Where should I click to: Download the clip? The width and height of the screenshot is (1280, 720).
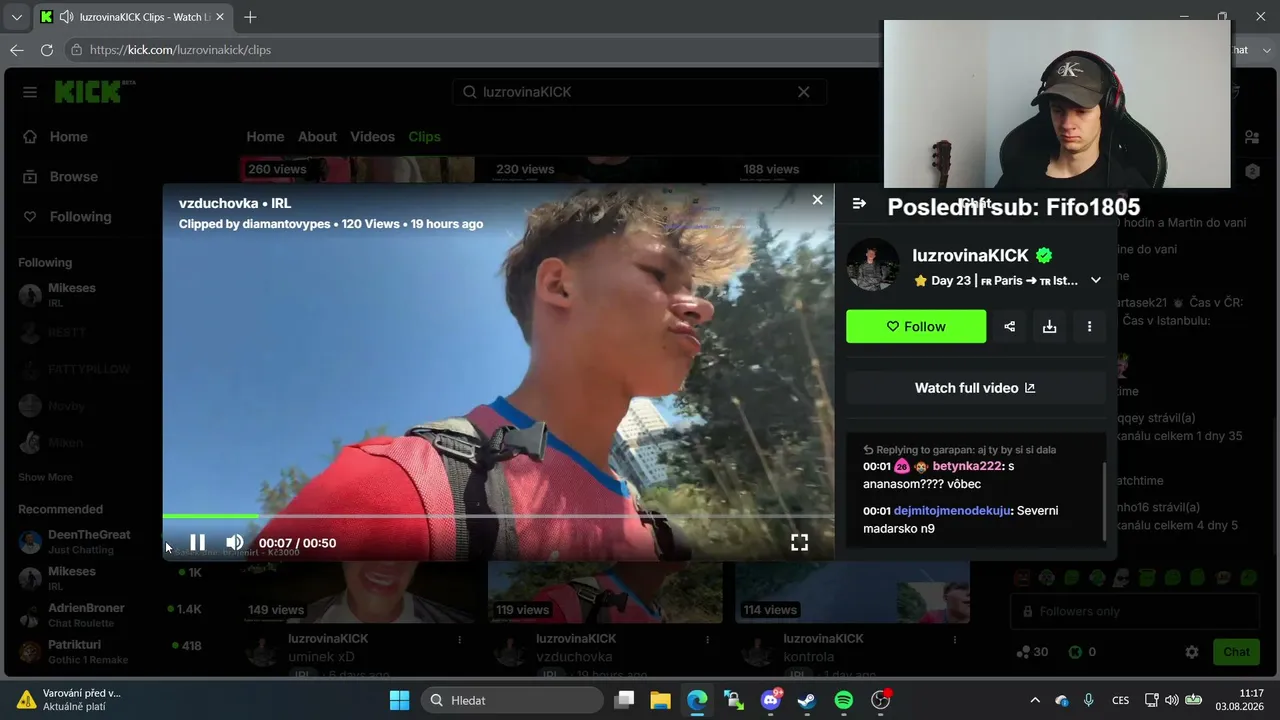(1049, 326)
